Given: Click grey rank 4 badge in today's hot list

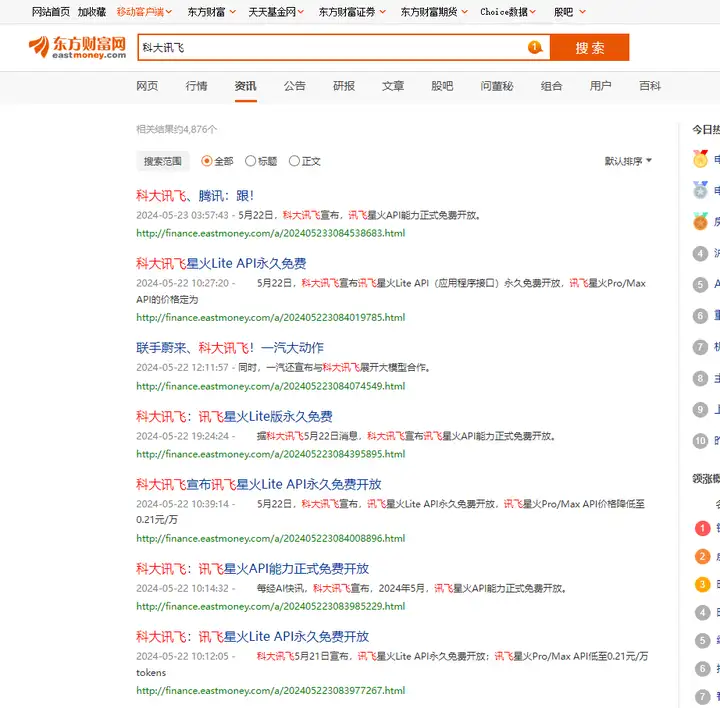Looking at the screenshot, I should click(x=700, y=253).
